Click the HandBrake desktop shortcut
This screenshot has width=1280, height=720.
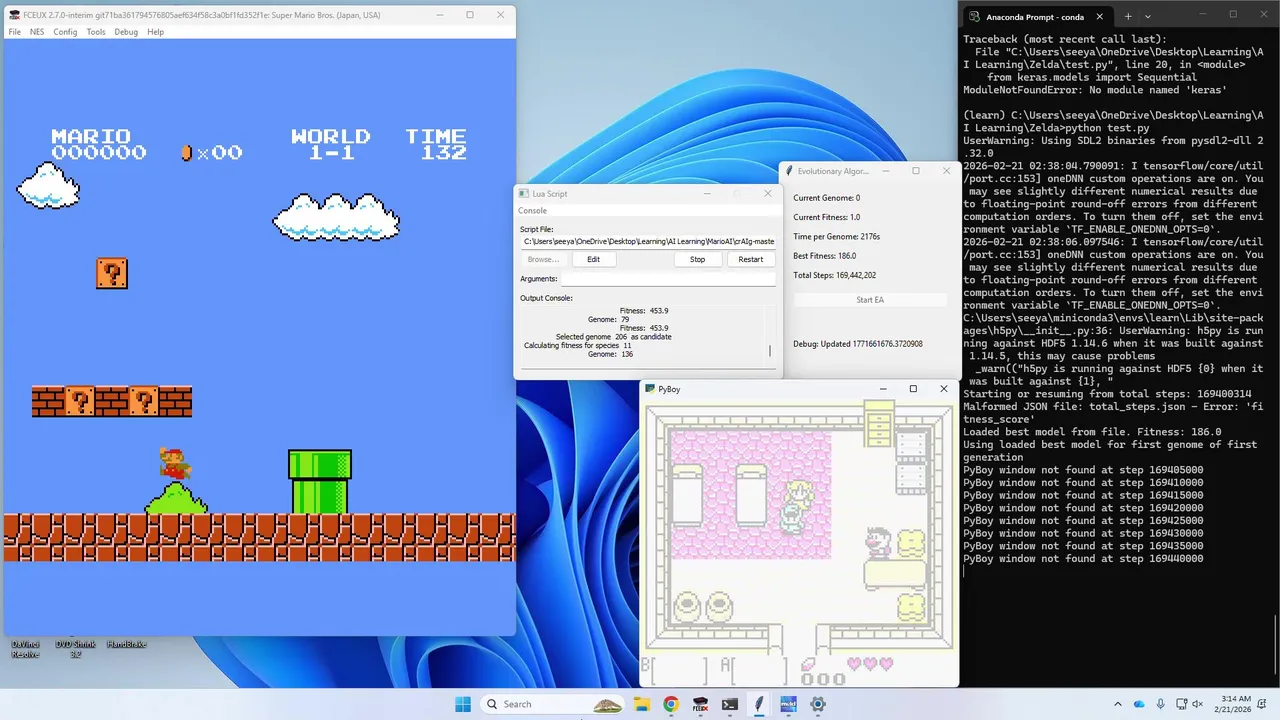126,644
